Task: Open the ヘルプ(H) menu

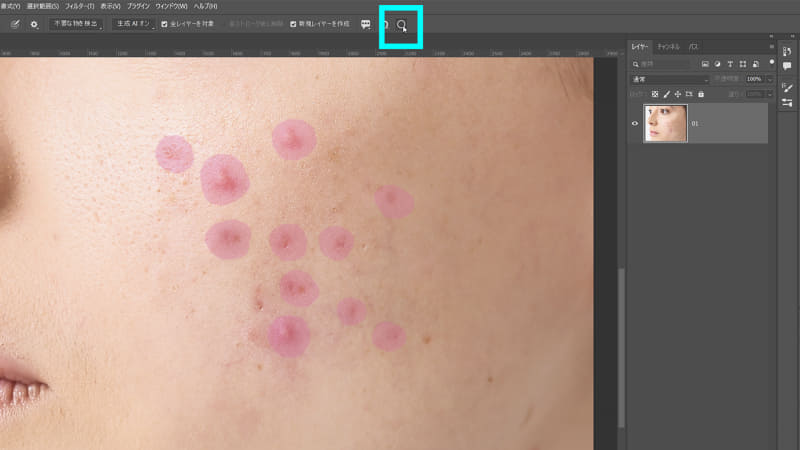Action: (x=205, y=6)
